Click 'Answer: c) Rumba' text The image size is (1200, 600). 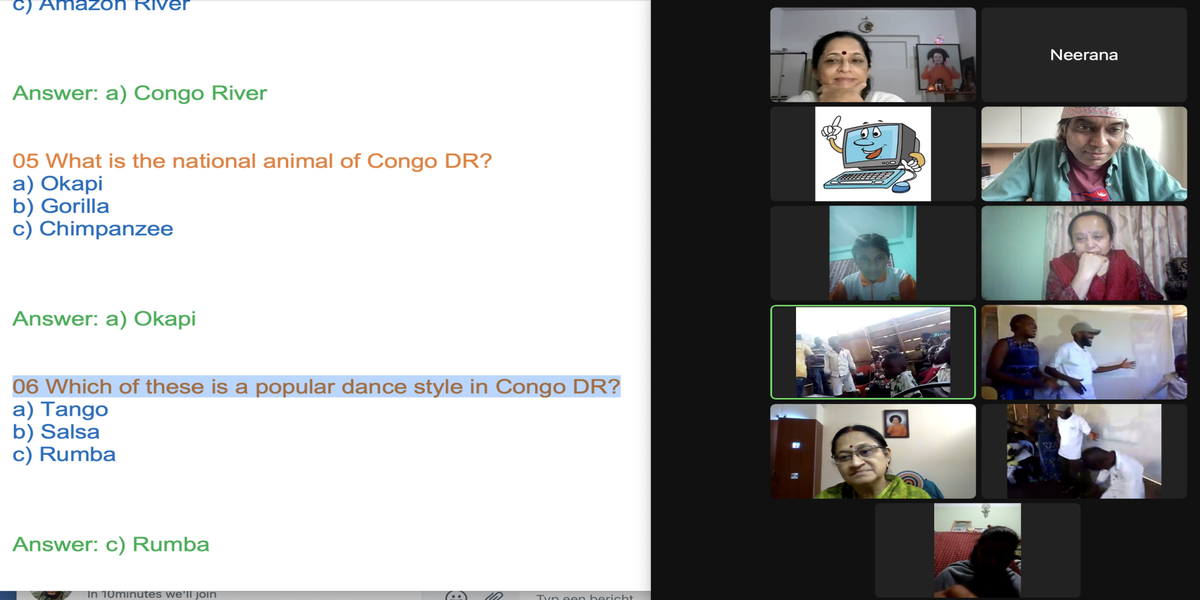[x=111, y=545]
